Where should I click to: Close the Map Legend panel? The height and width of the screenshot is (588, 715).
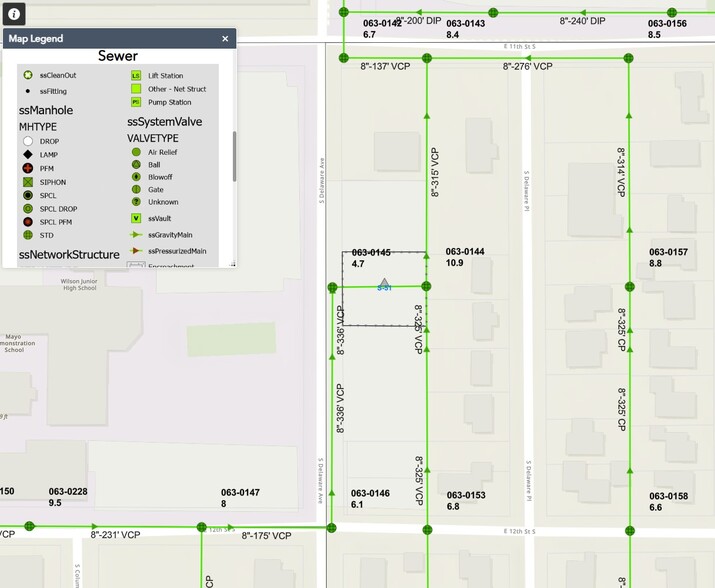[225, 39]
